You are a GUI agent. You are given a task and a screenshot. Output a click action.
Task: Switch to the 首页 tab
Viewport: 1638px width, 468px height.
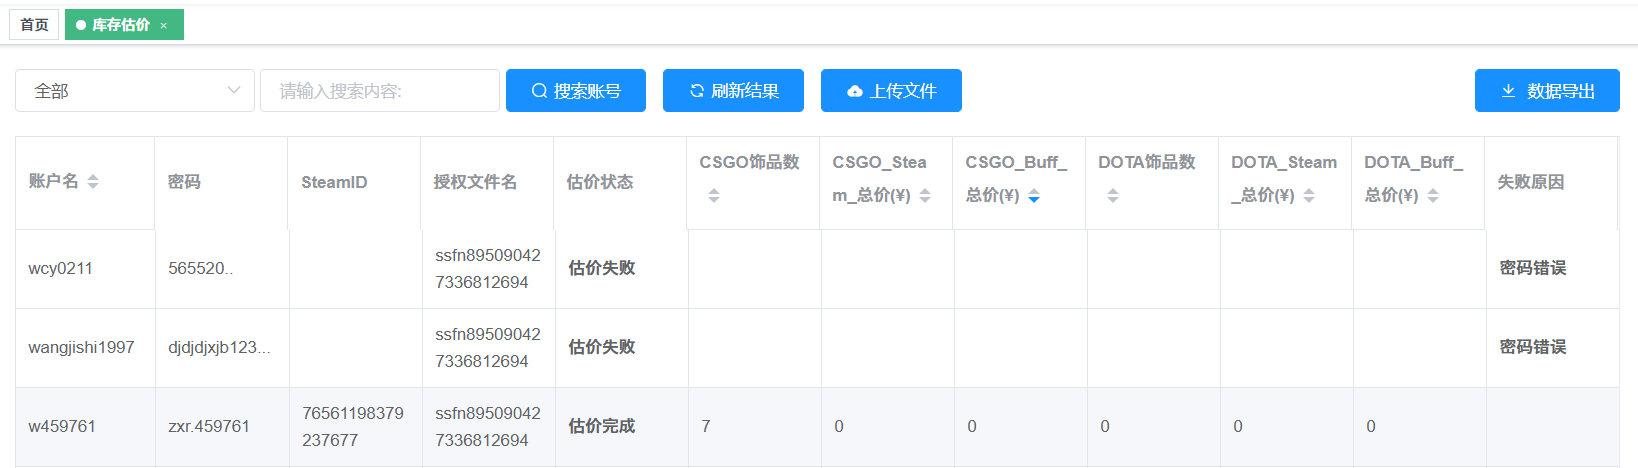34,25
